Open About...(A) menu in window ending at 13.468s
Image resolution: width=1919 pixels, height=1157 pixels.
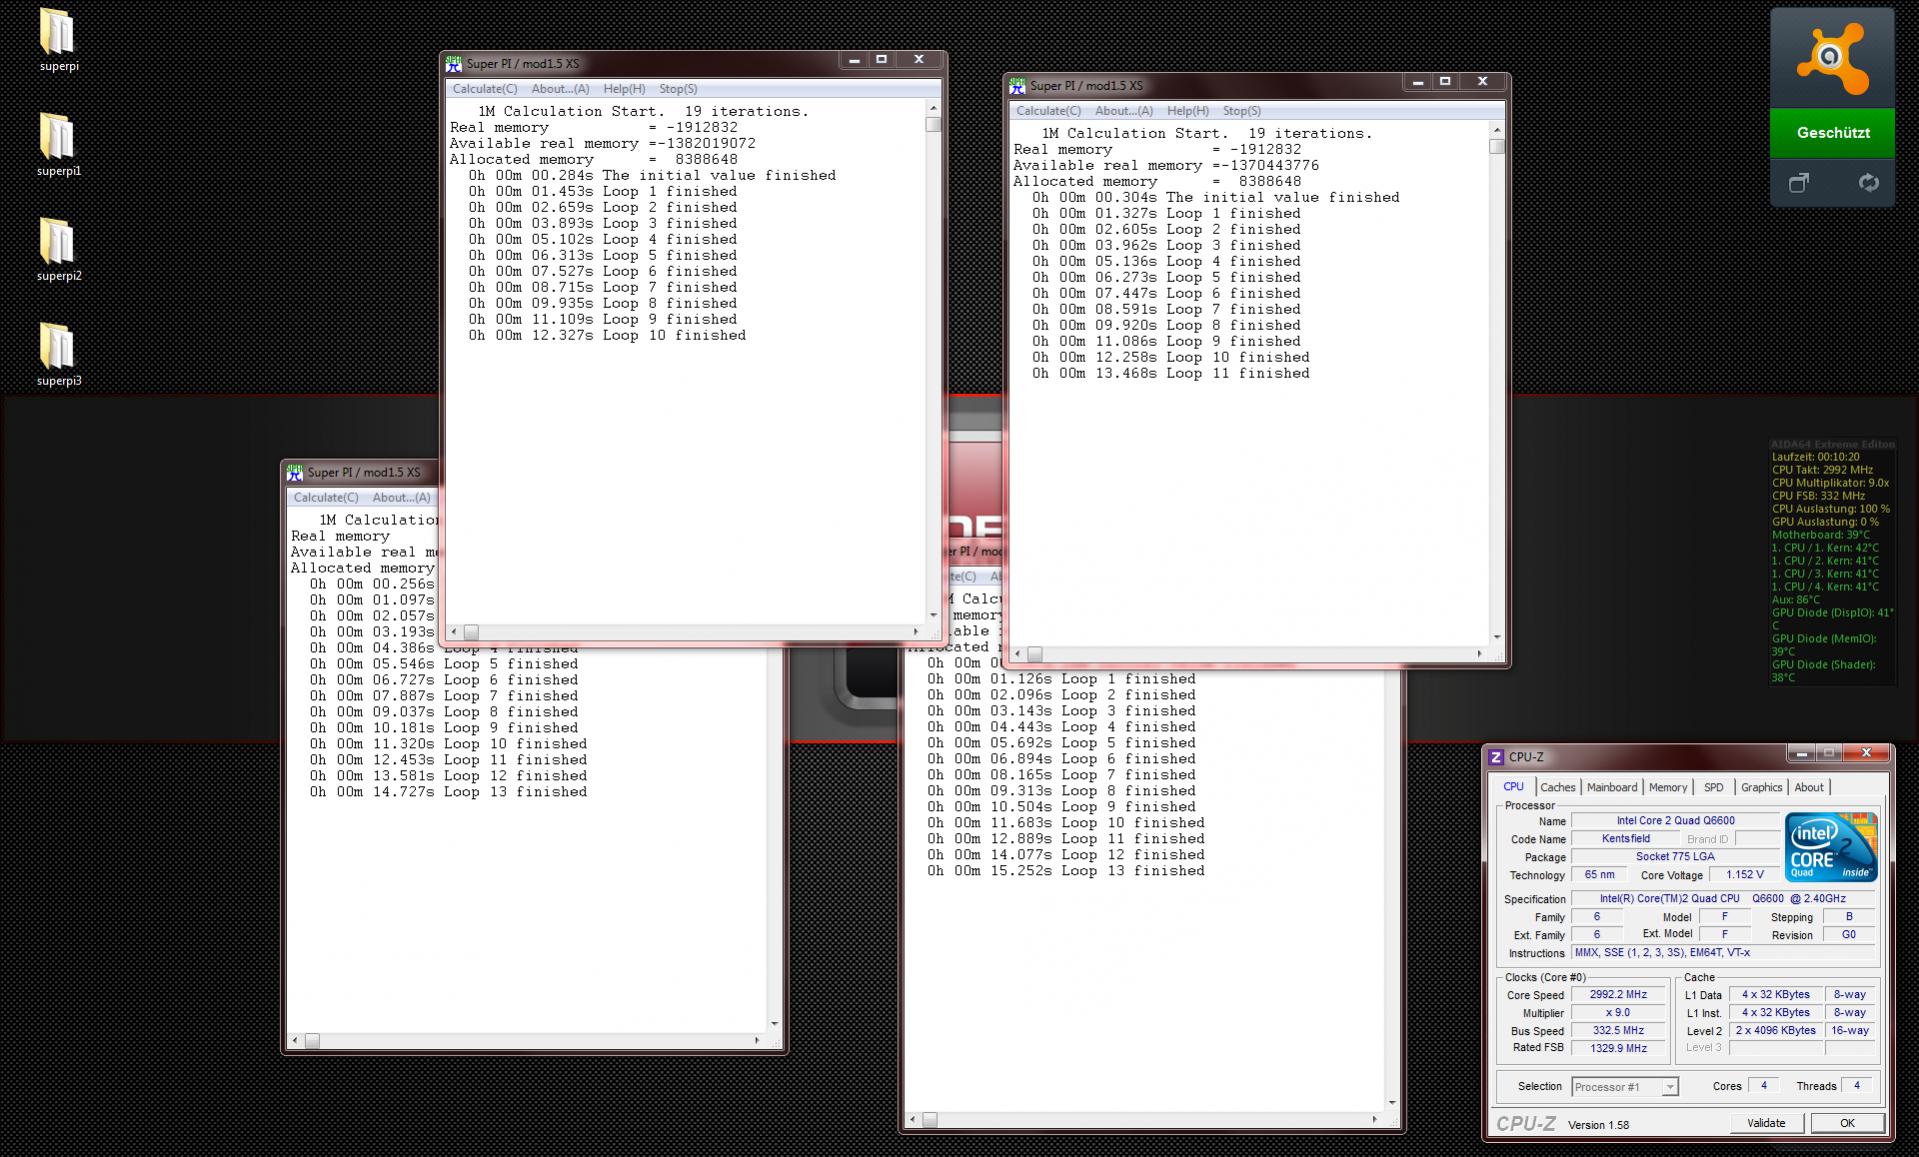pos(1124,111)
